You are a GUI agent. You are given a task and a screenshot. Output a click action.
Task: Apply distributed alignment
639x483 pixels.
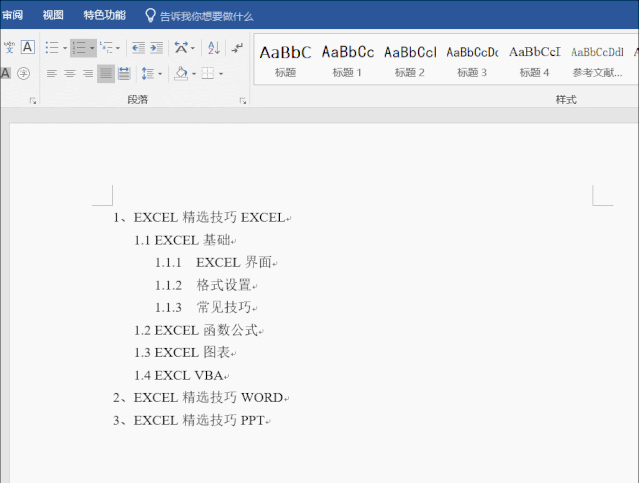click(x=124, y=74)
